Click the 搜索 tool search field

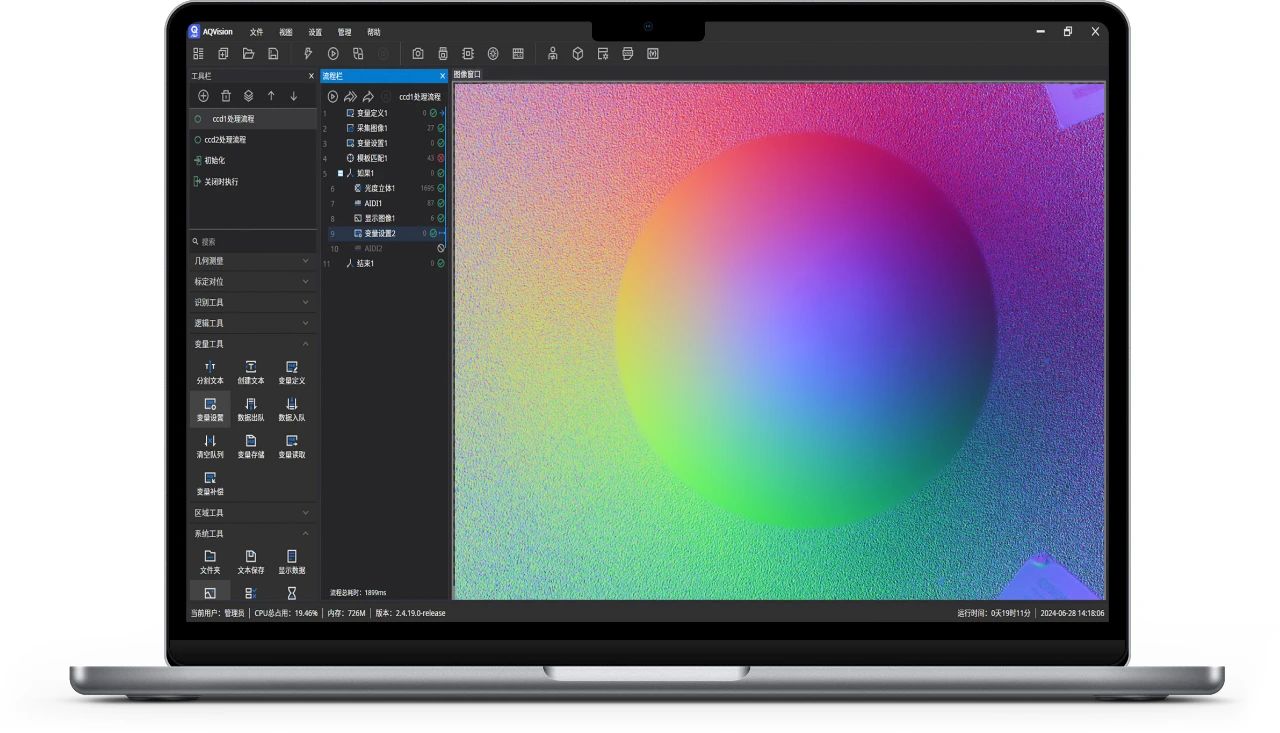253,242
